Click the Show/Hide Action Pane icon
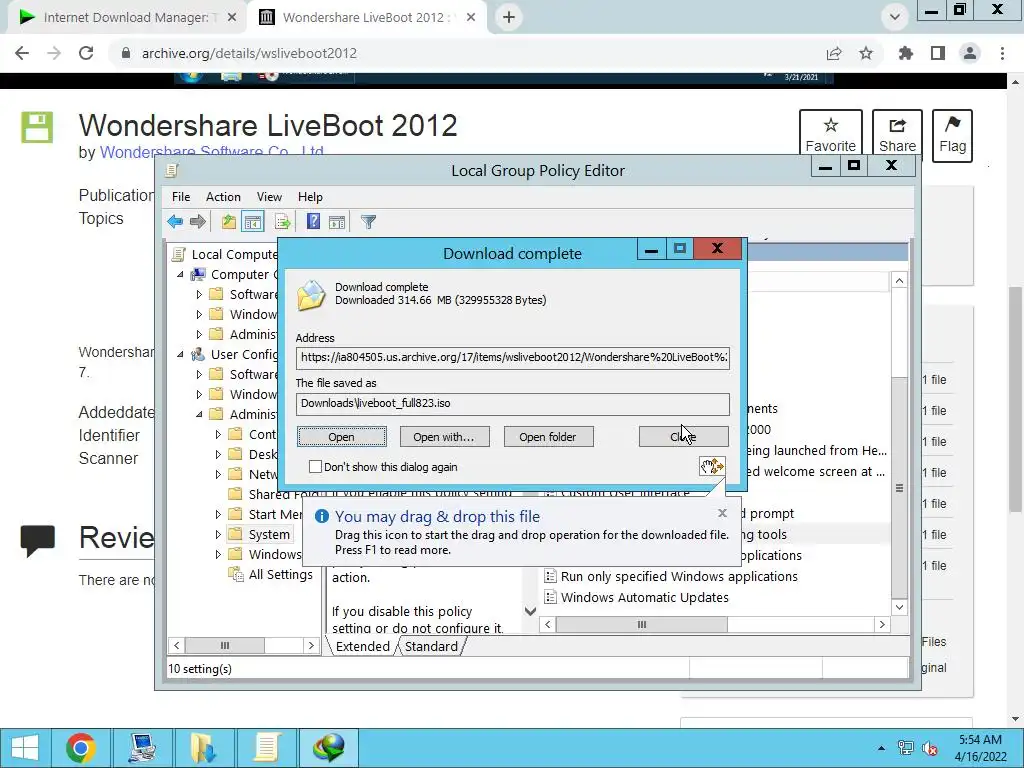The width and height of the screenshot is (1024, 768). click(337, 222)
